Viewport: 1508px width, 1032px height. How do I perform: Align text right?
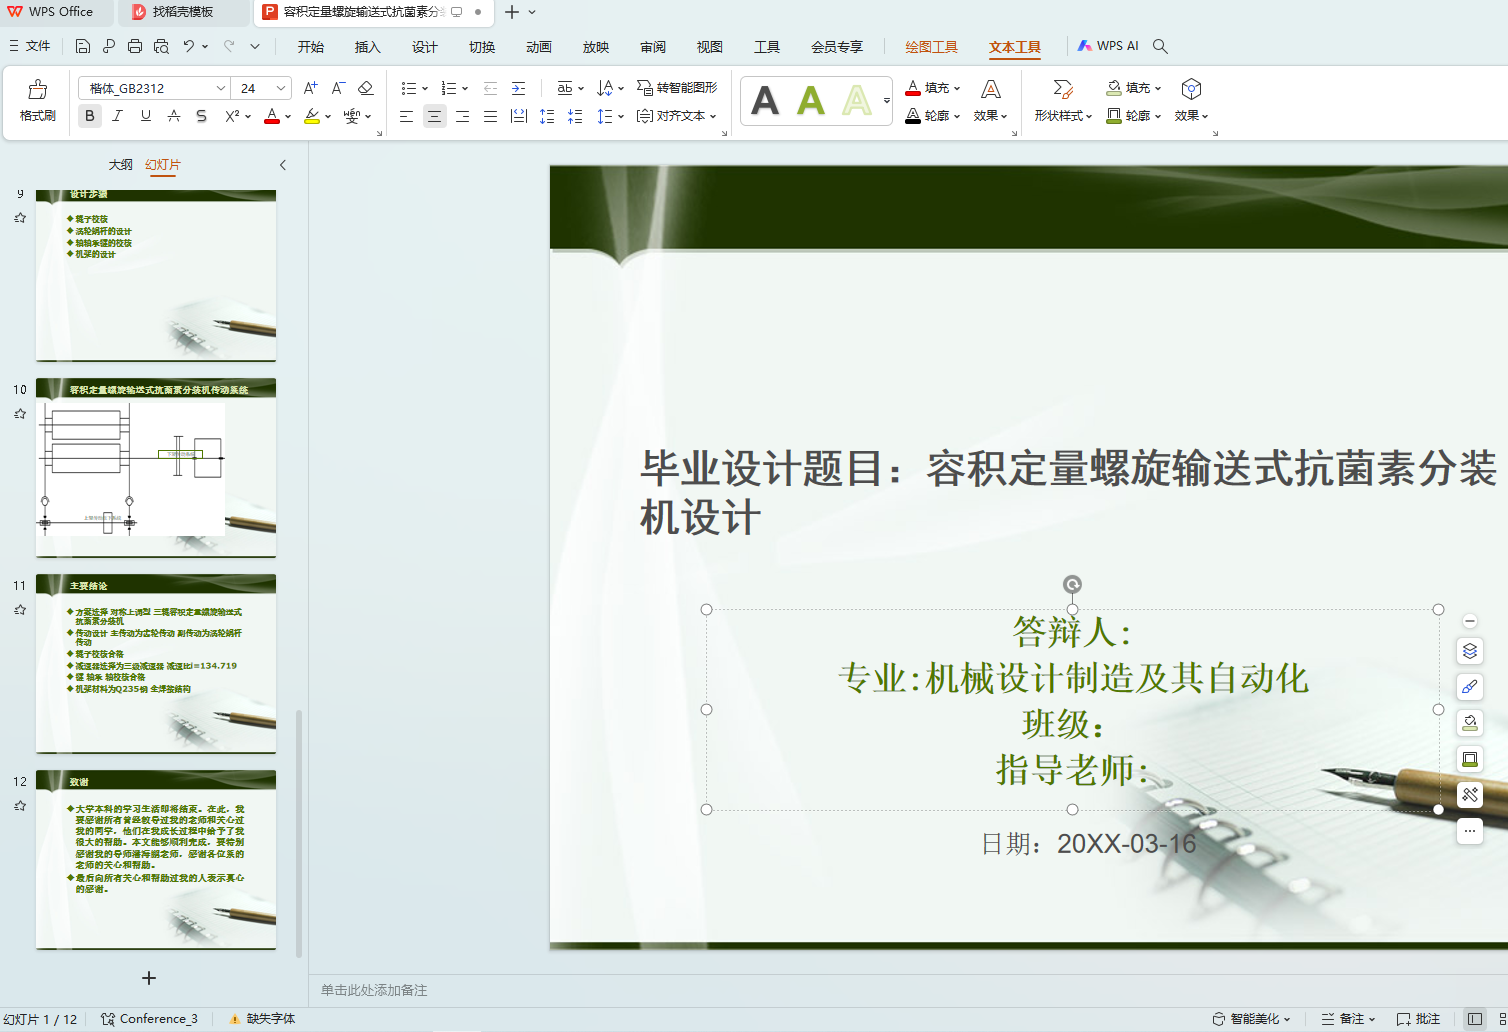point(462,116)
